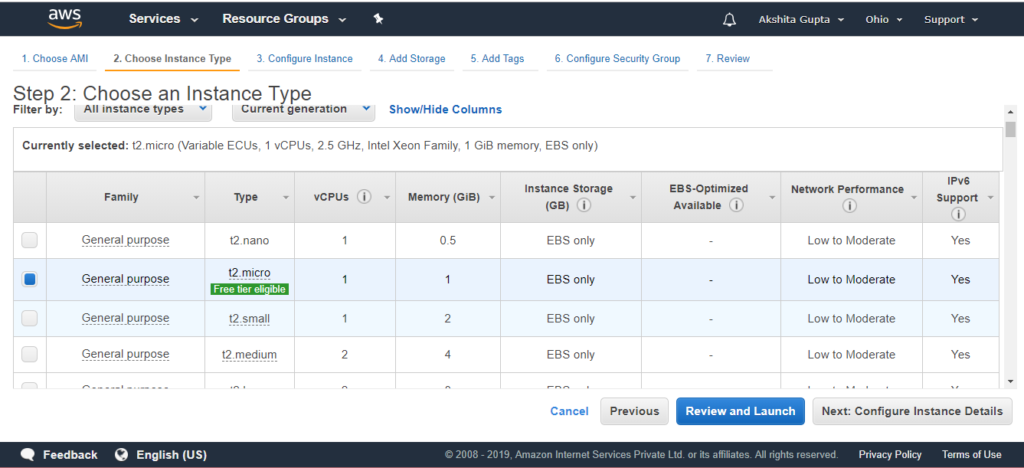The image size is (1024, 468).
Task: Open the Services dropdown
Action: point(163,19)
